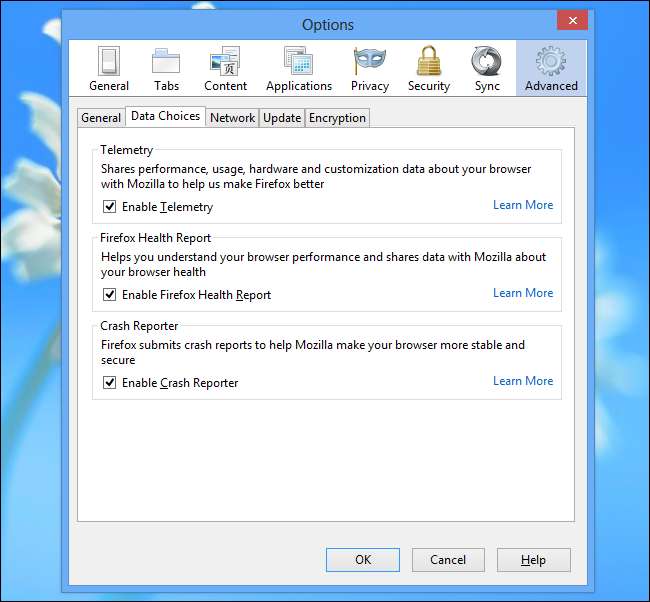Switch to the Network tab
The height and width of the screenshot is (602, 650).
[232, 118]
